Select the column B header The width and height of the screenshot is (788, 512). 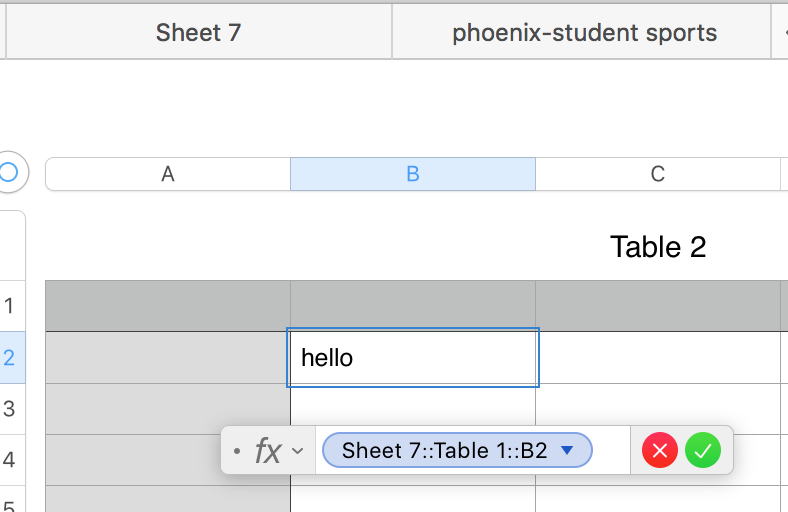412,174
